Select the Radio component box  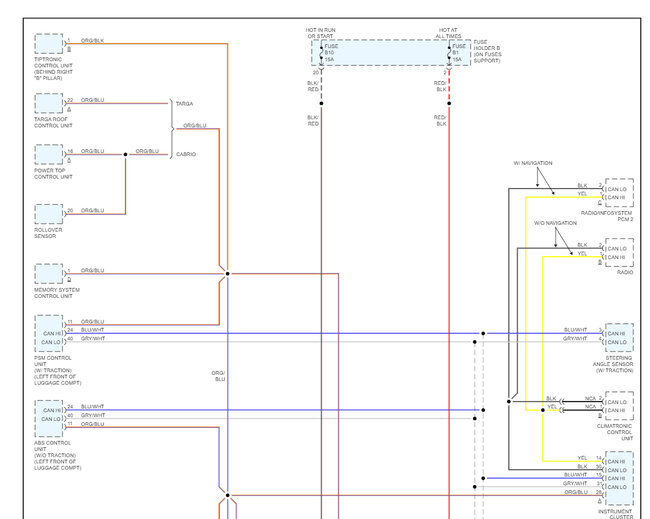619,252
